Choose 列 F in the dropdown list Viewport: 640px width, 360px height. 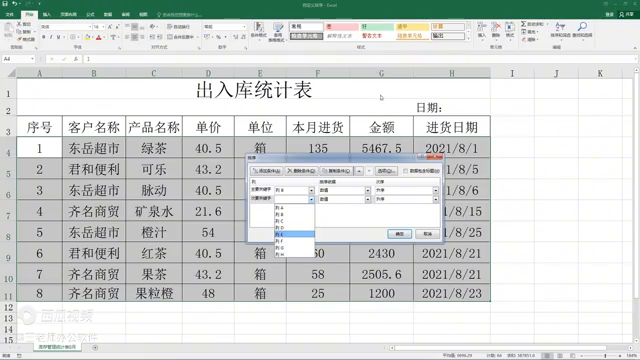294,241
